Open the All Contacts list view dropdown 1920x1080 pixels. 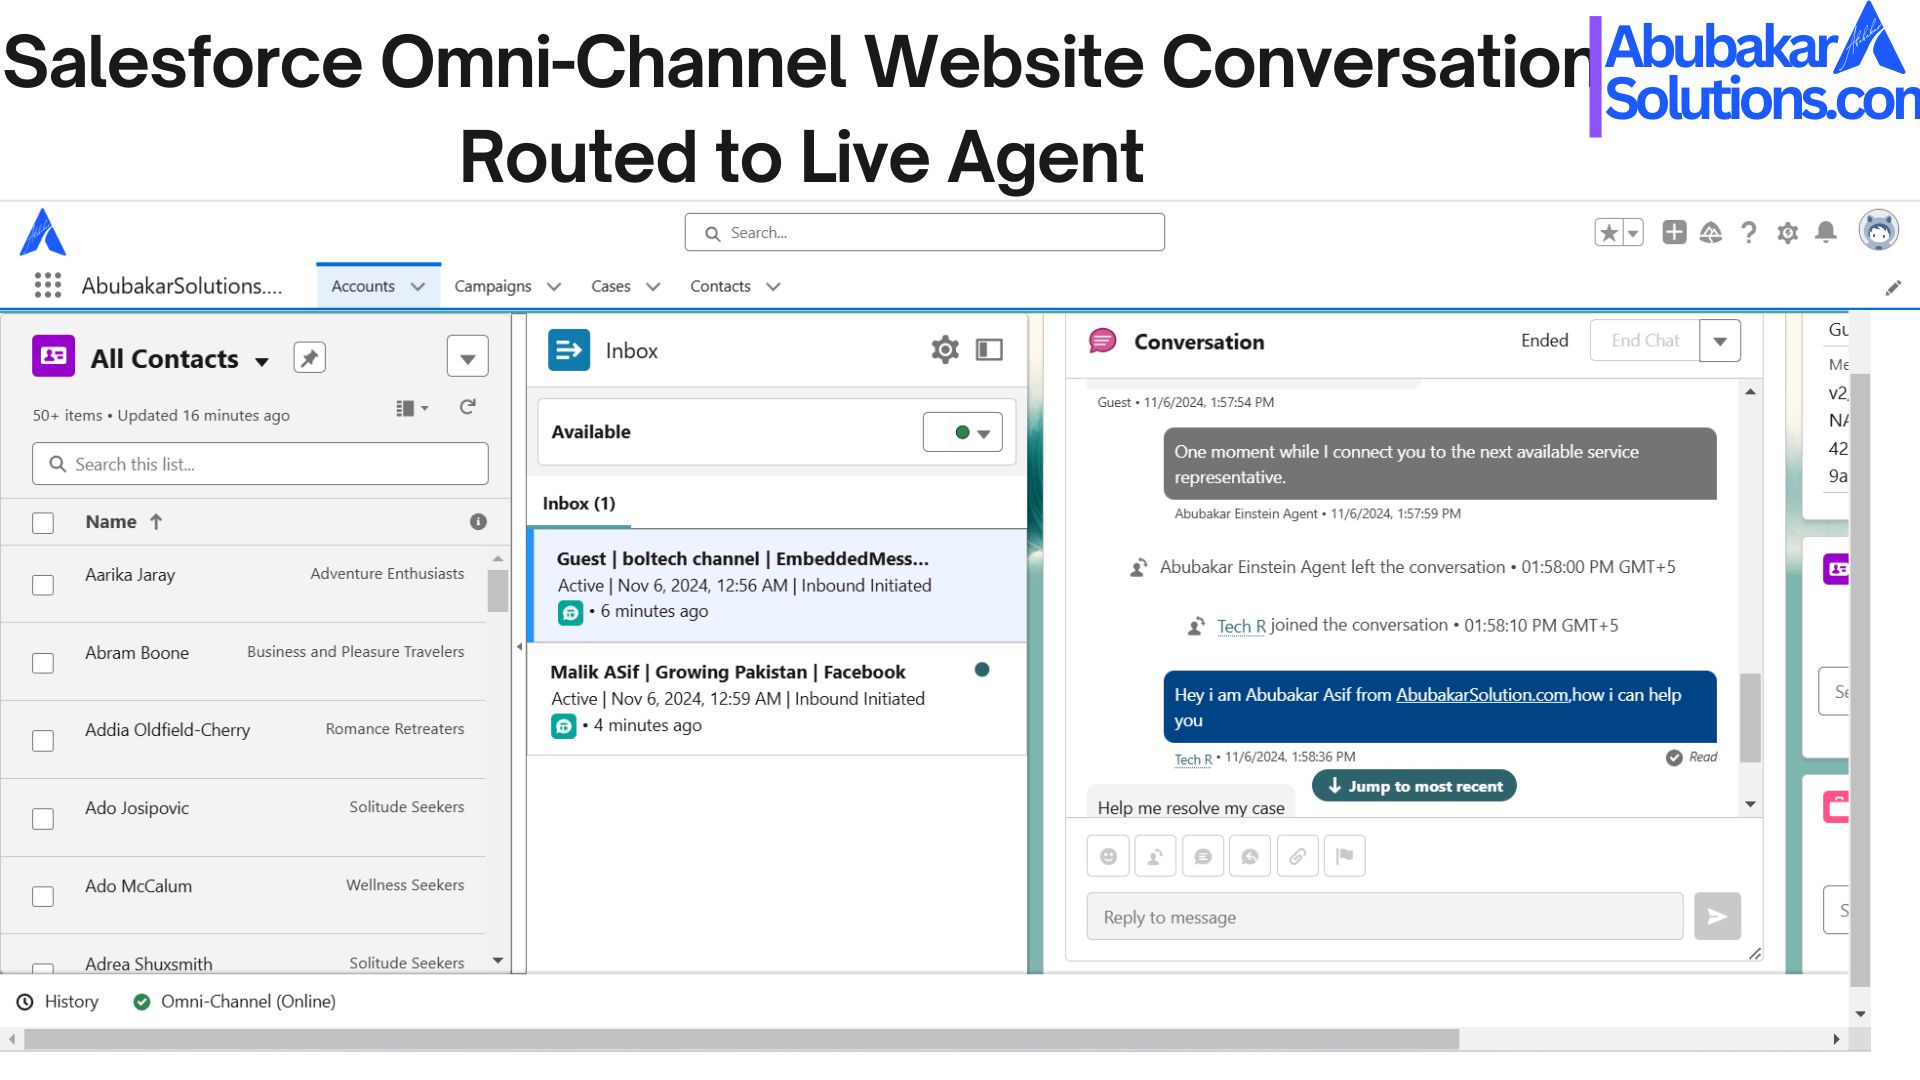point(262,361)
